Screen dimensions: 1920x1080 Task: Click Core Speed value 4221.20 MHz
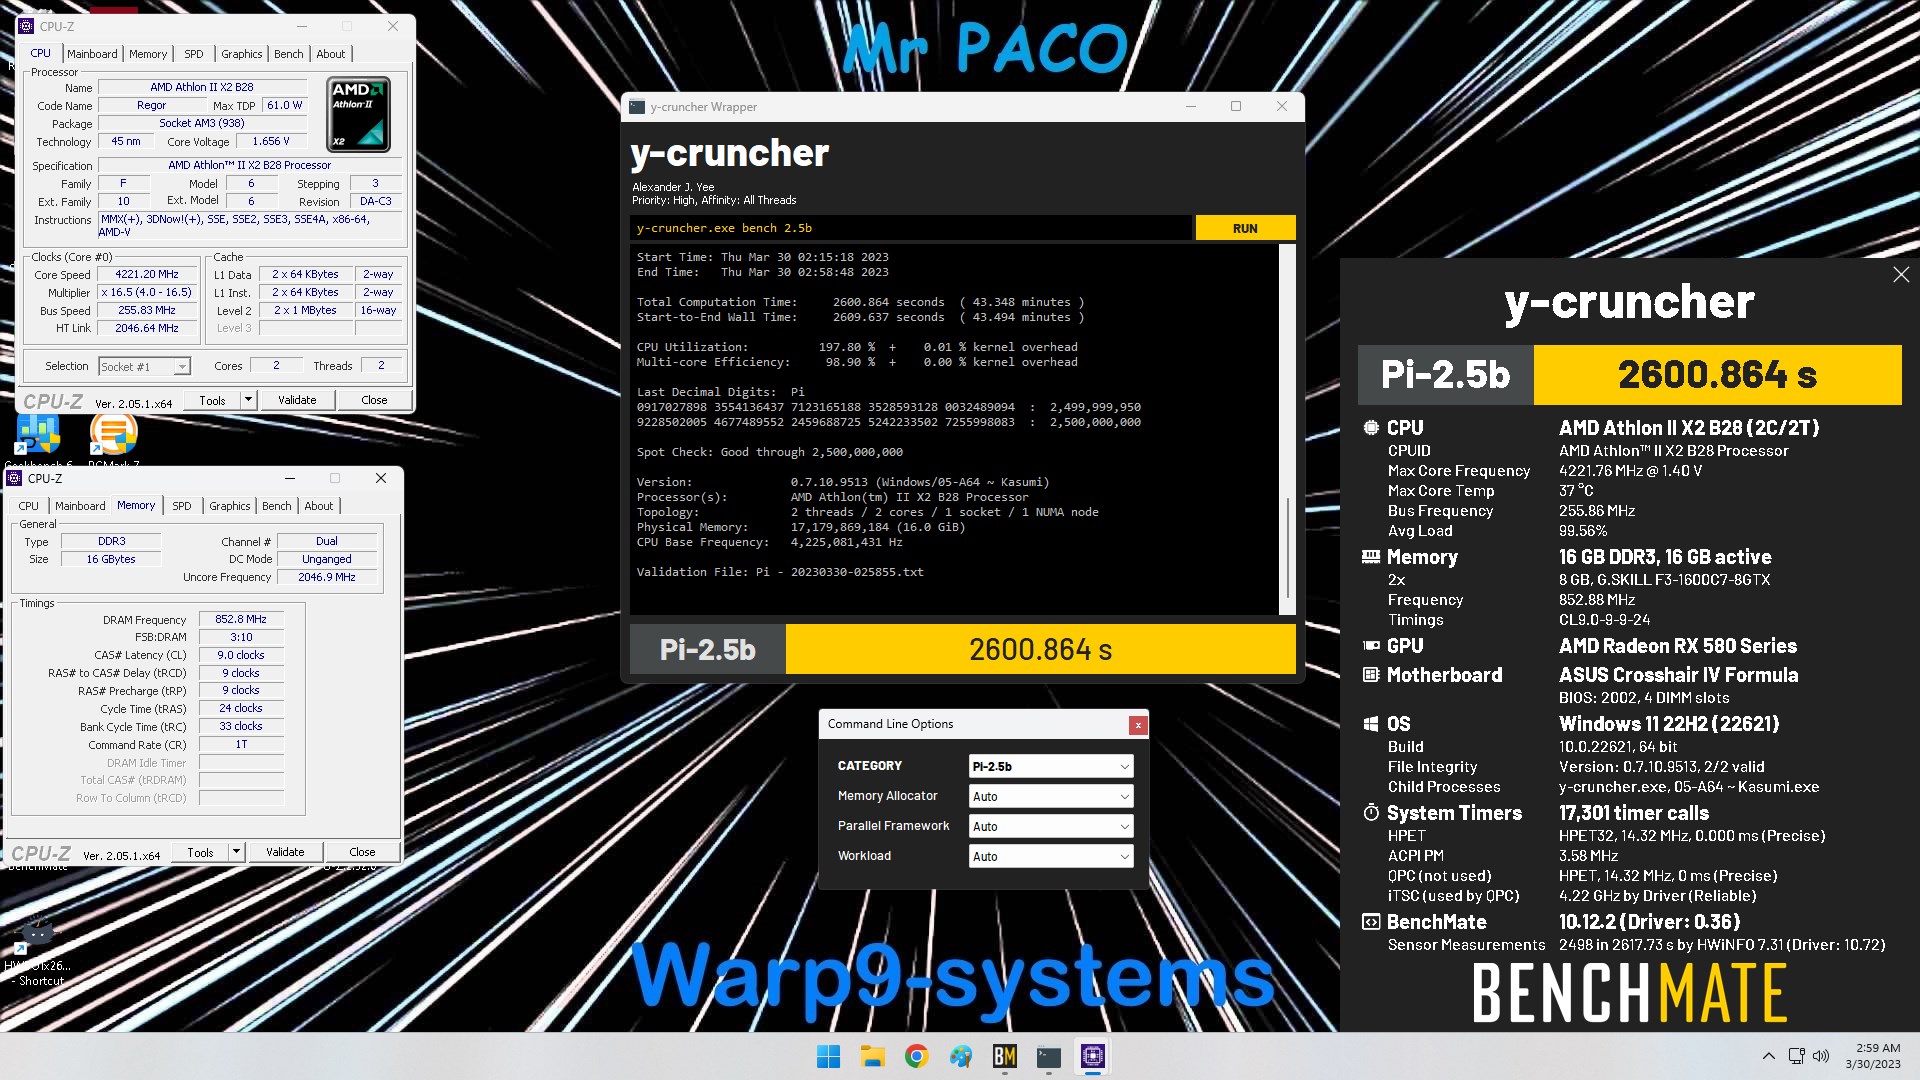pos(147,274)
